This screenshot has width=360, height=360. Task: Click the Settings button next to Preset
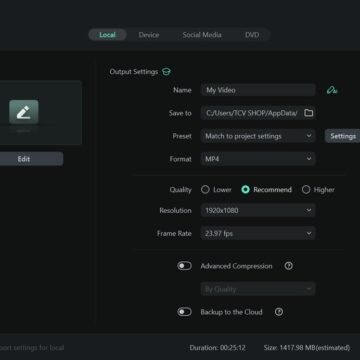pyautogui.click(x=343, y=136)
